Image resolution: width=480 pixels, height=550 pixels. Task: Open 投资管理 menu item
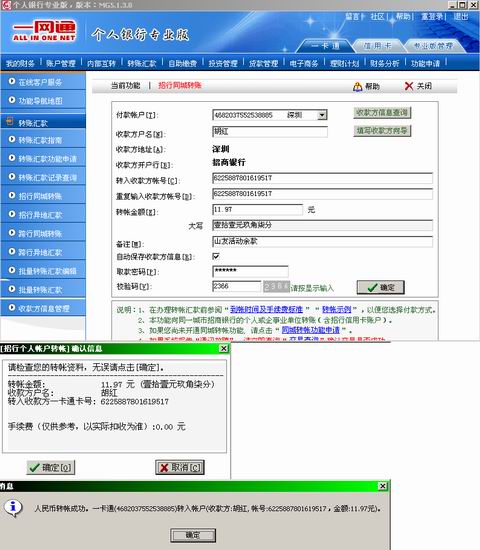223,63
